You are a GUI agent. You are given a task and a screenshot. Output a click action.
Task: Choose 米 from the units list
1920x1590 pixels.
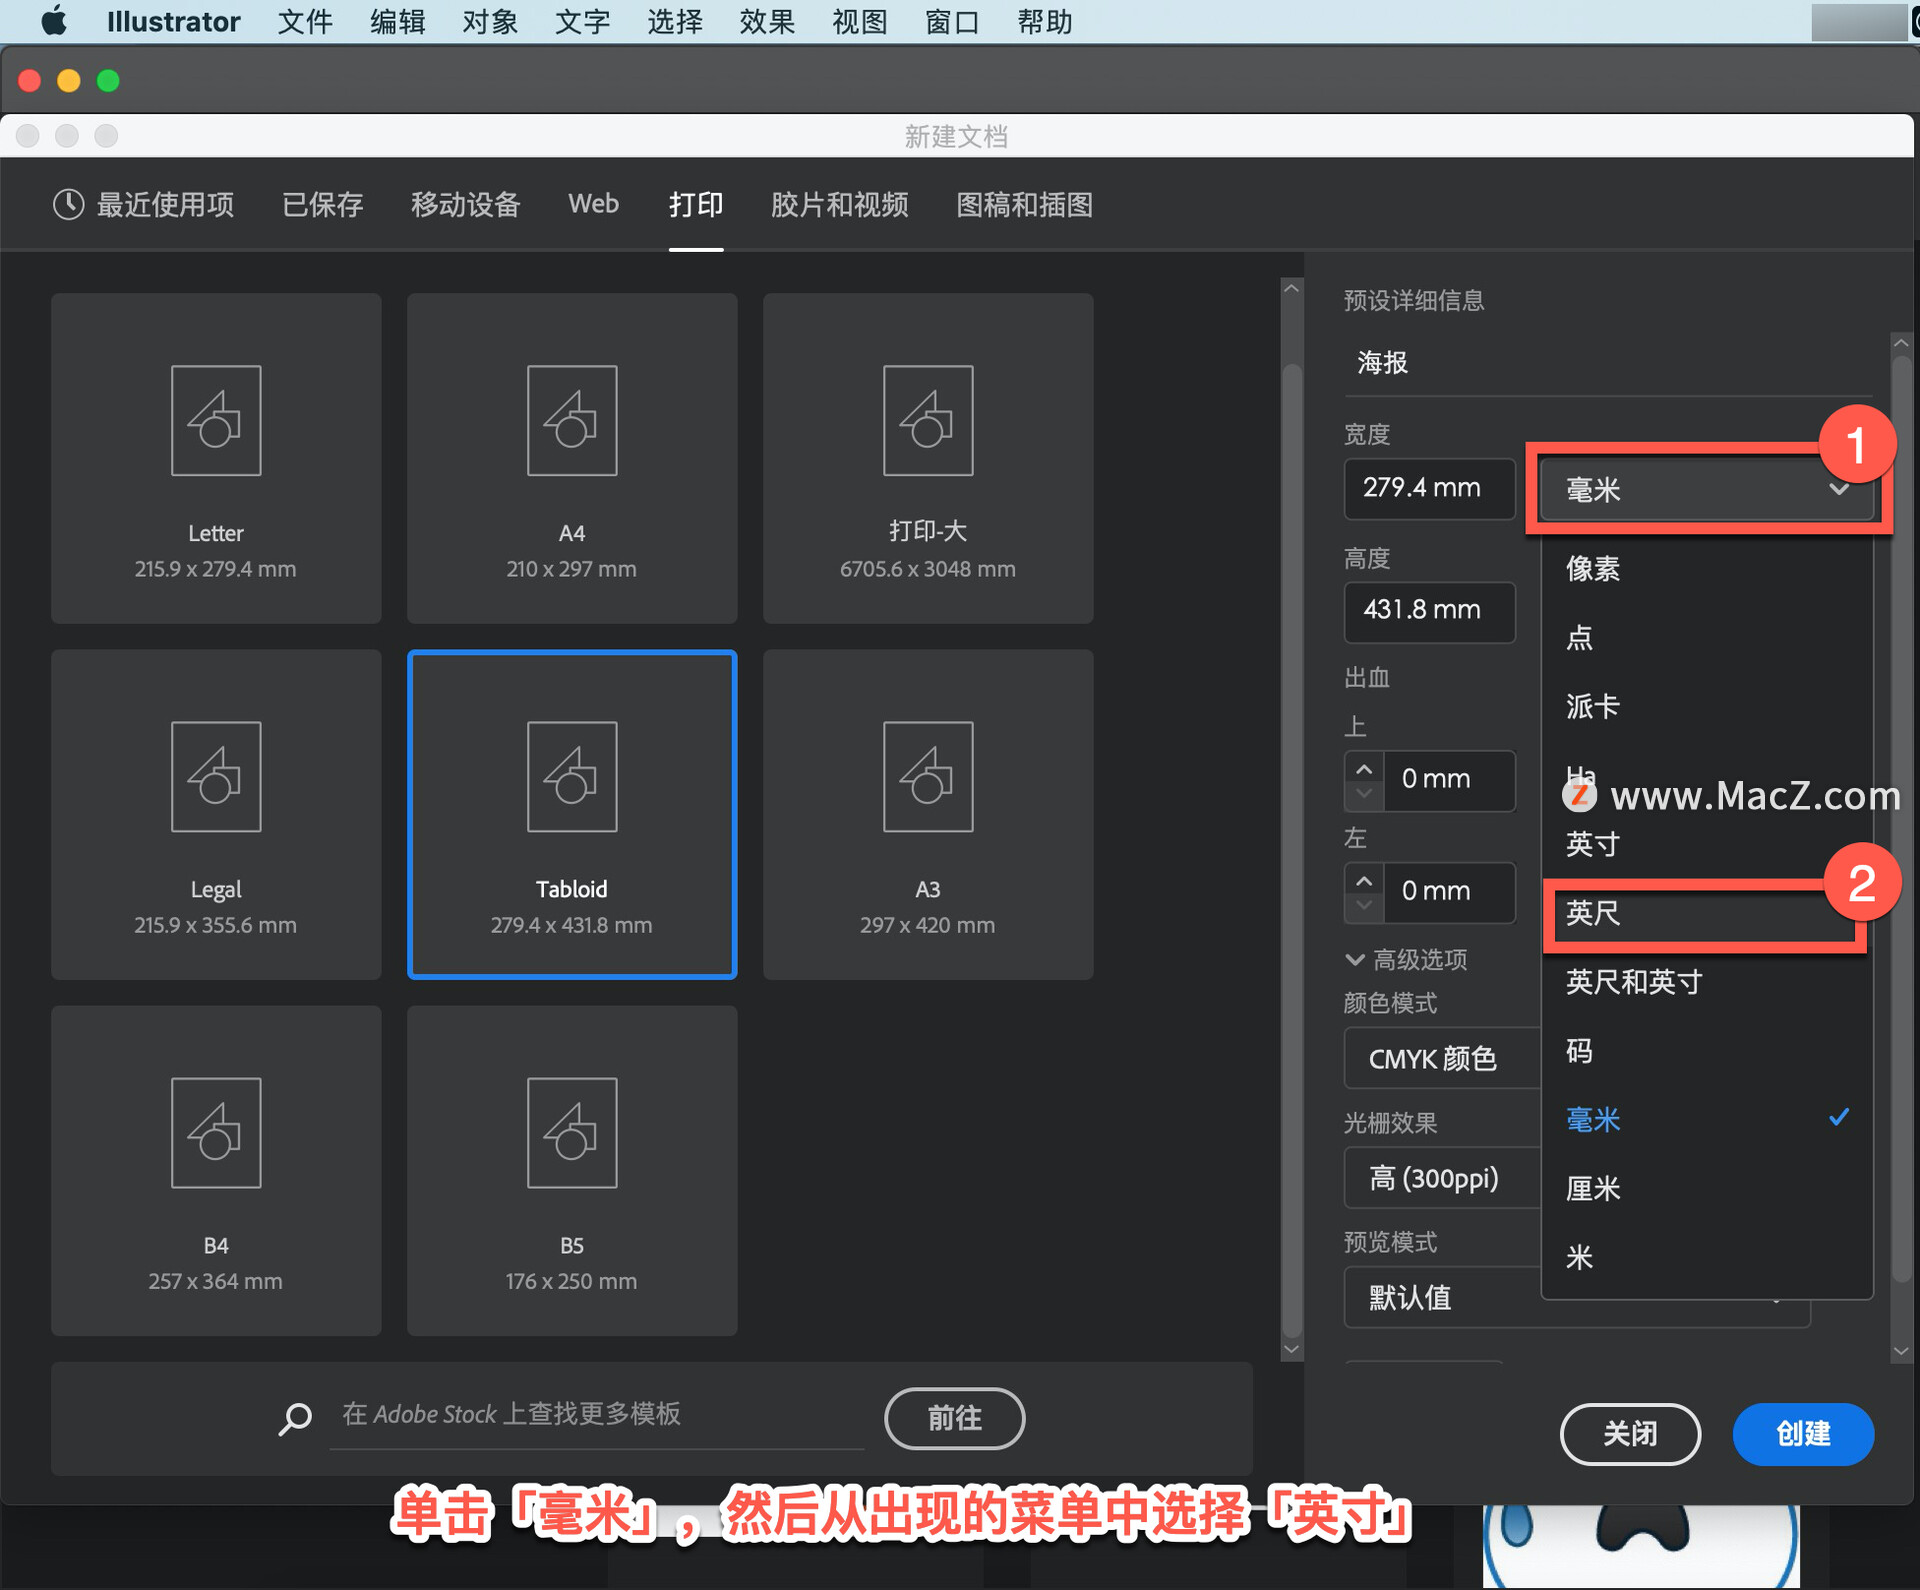coord(1706,1258)
